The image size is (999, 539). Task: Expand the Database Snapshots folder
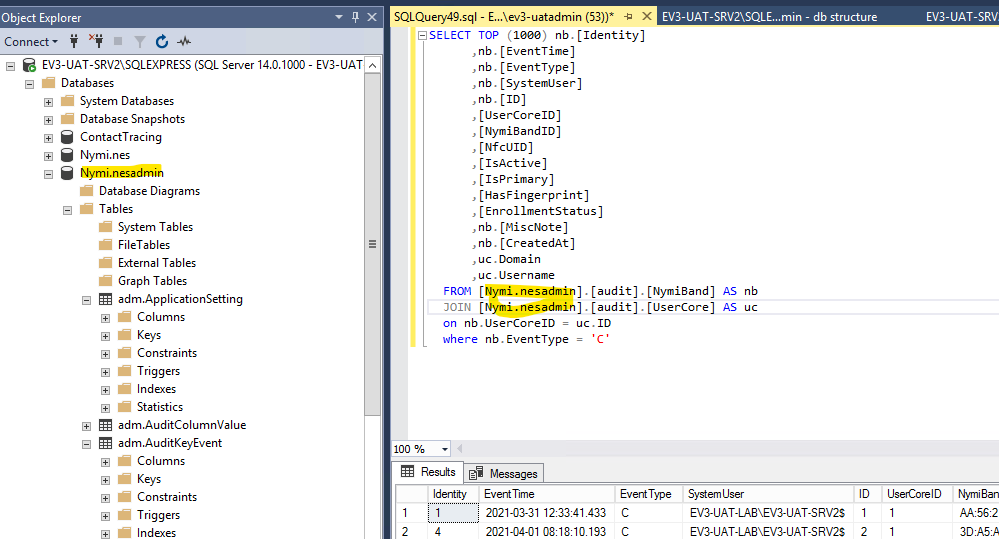coord(48,120)
